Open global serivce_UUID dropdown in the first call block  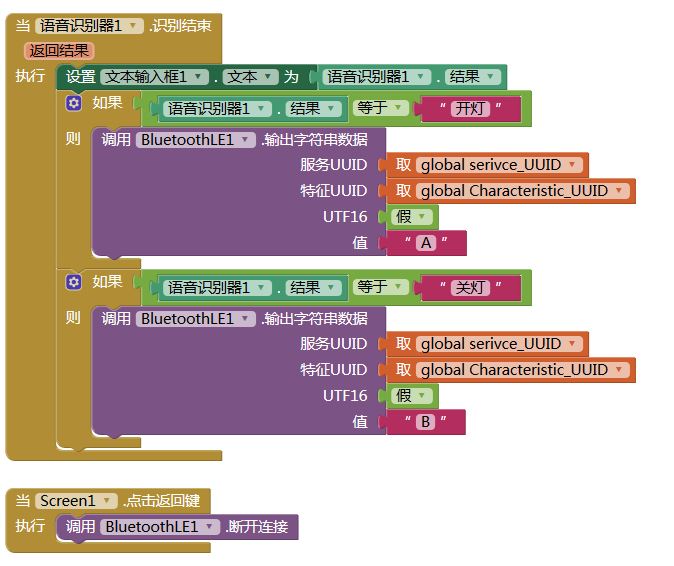click(x=571, y=165)
